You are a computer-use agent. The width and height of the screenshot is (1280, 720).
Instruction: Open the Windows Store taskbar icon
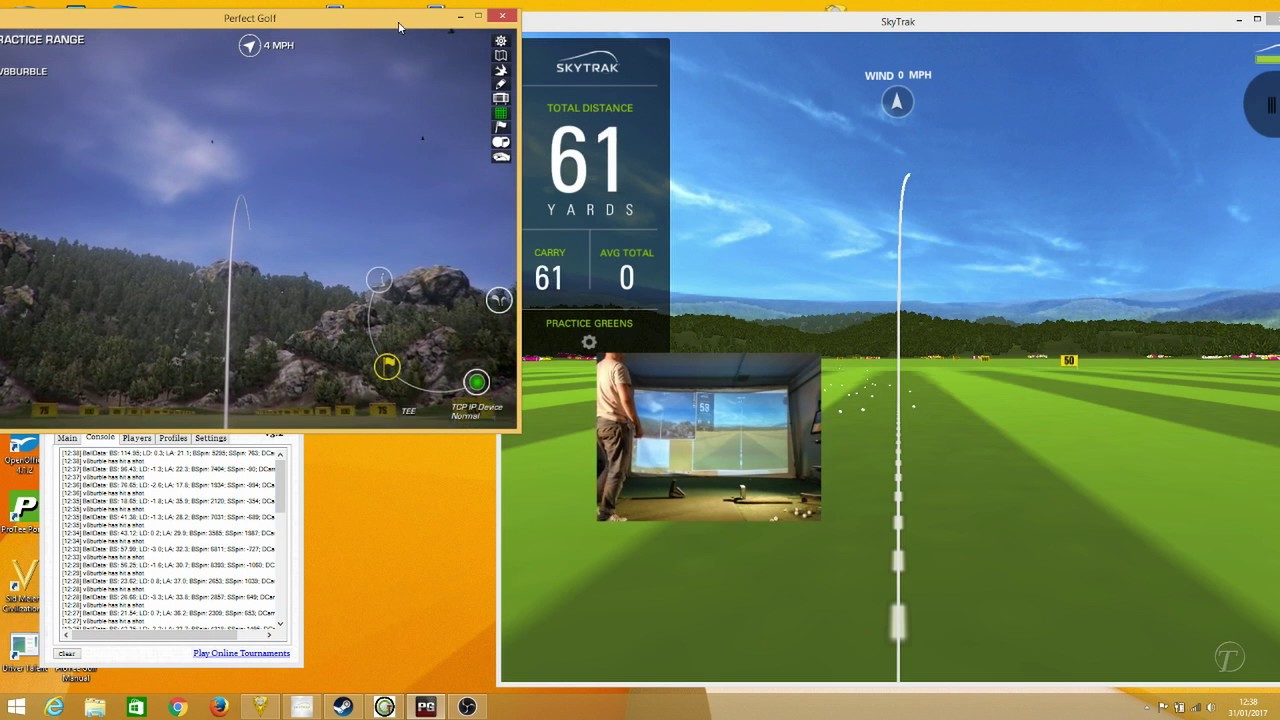point(136,707)
